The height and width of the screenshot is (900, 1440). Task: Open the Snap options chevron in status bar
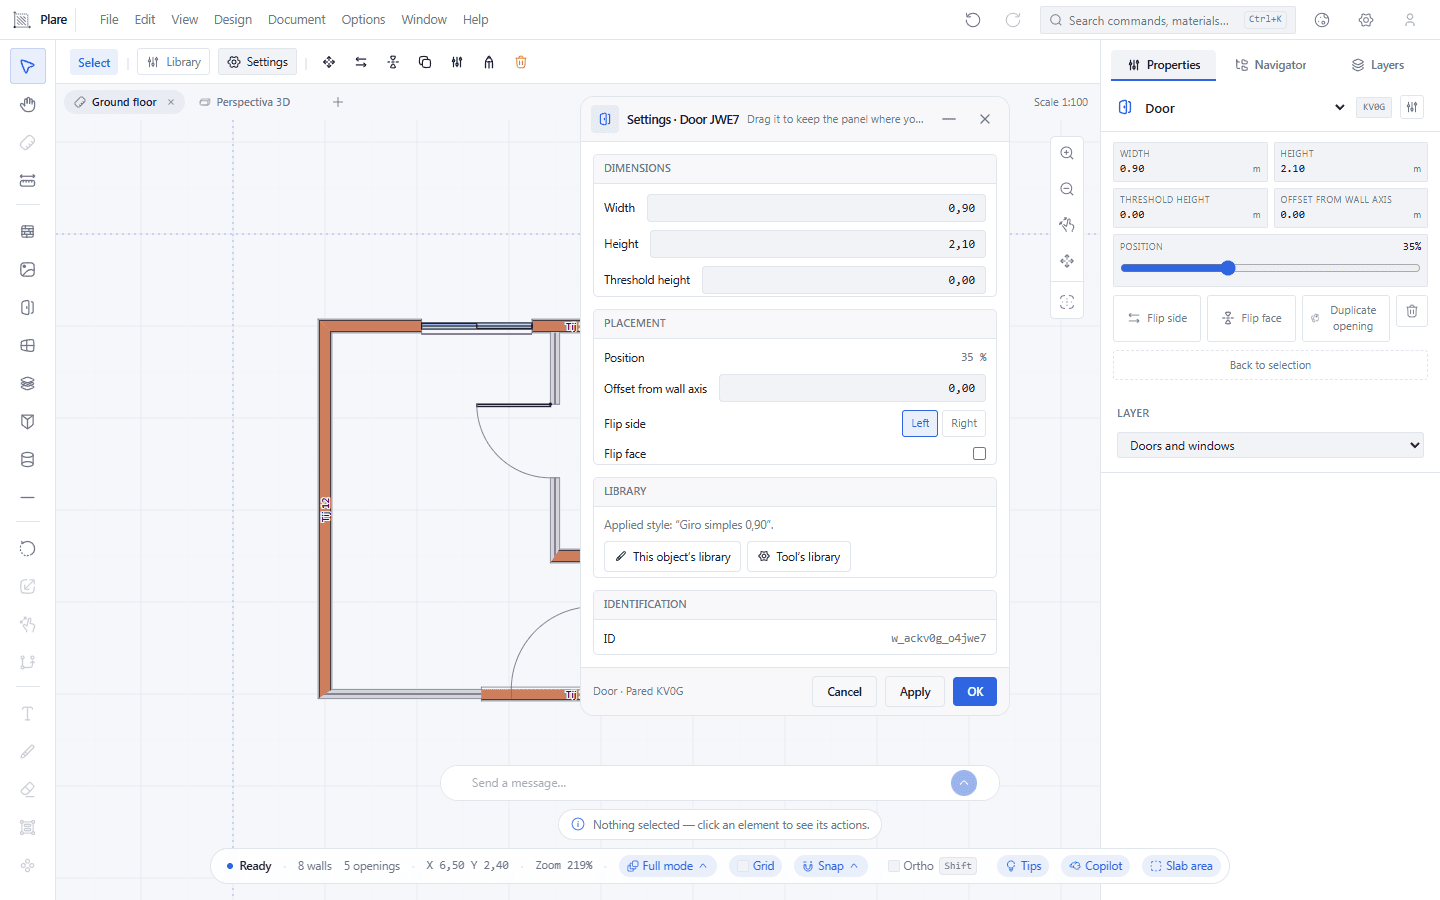coord(854,866)
